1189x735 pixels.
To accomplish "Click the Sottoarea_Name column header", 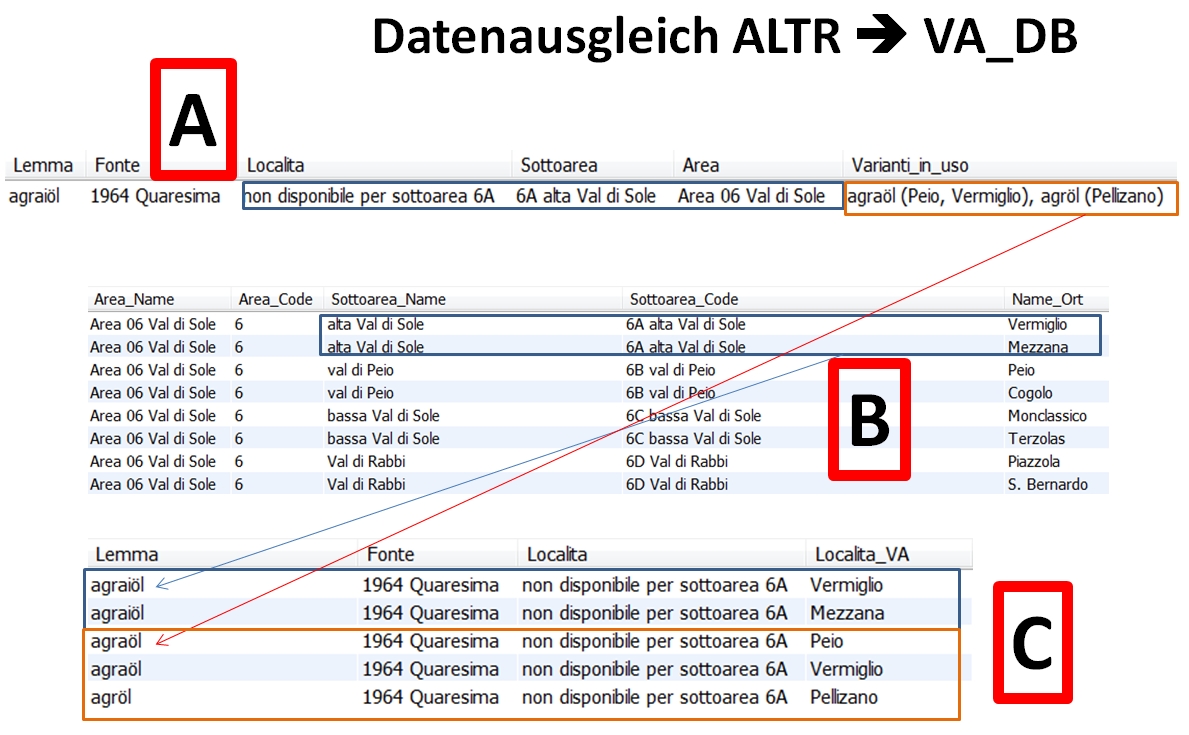I will coord(388,299).
